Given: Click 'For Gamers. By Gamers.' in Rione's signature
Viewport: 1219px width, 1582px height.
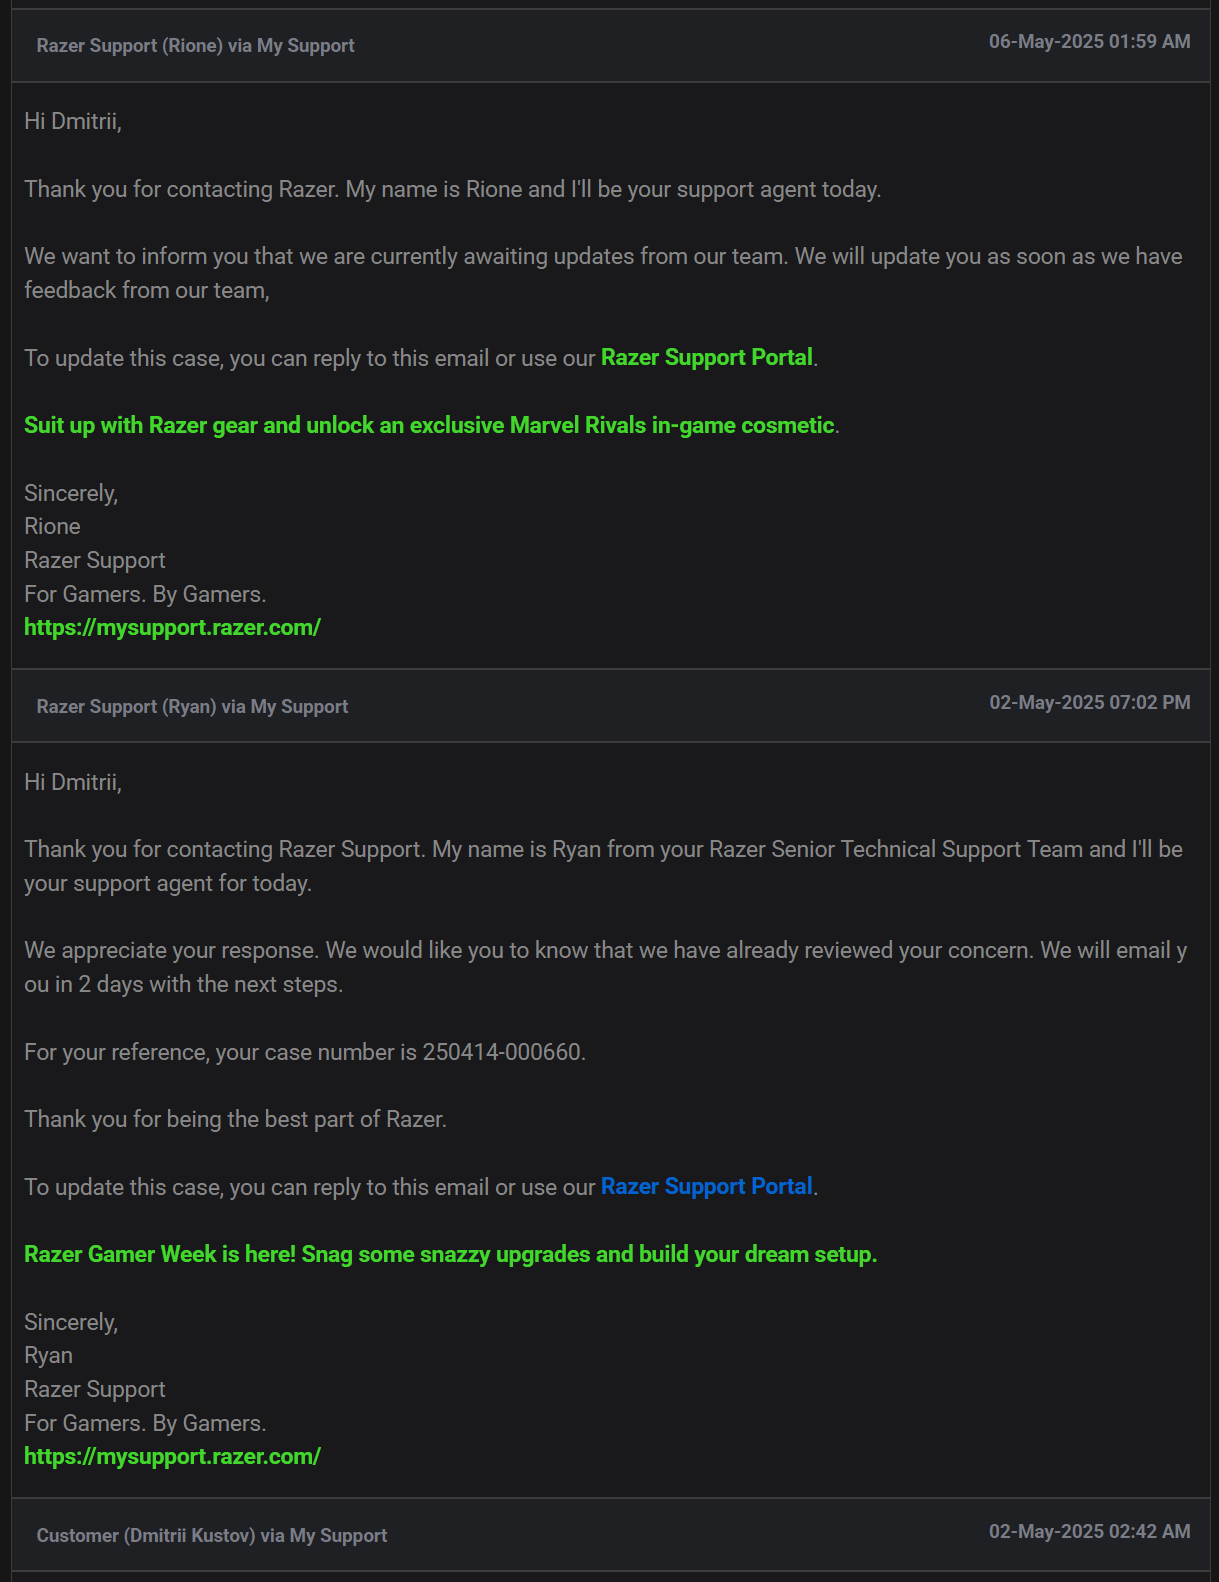Looking at the screenshot, I should pos(145,594).
